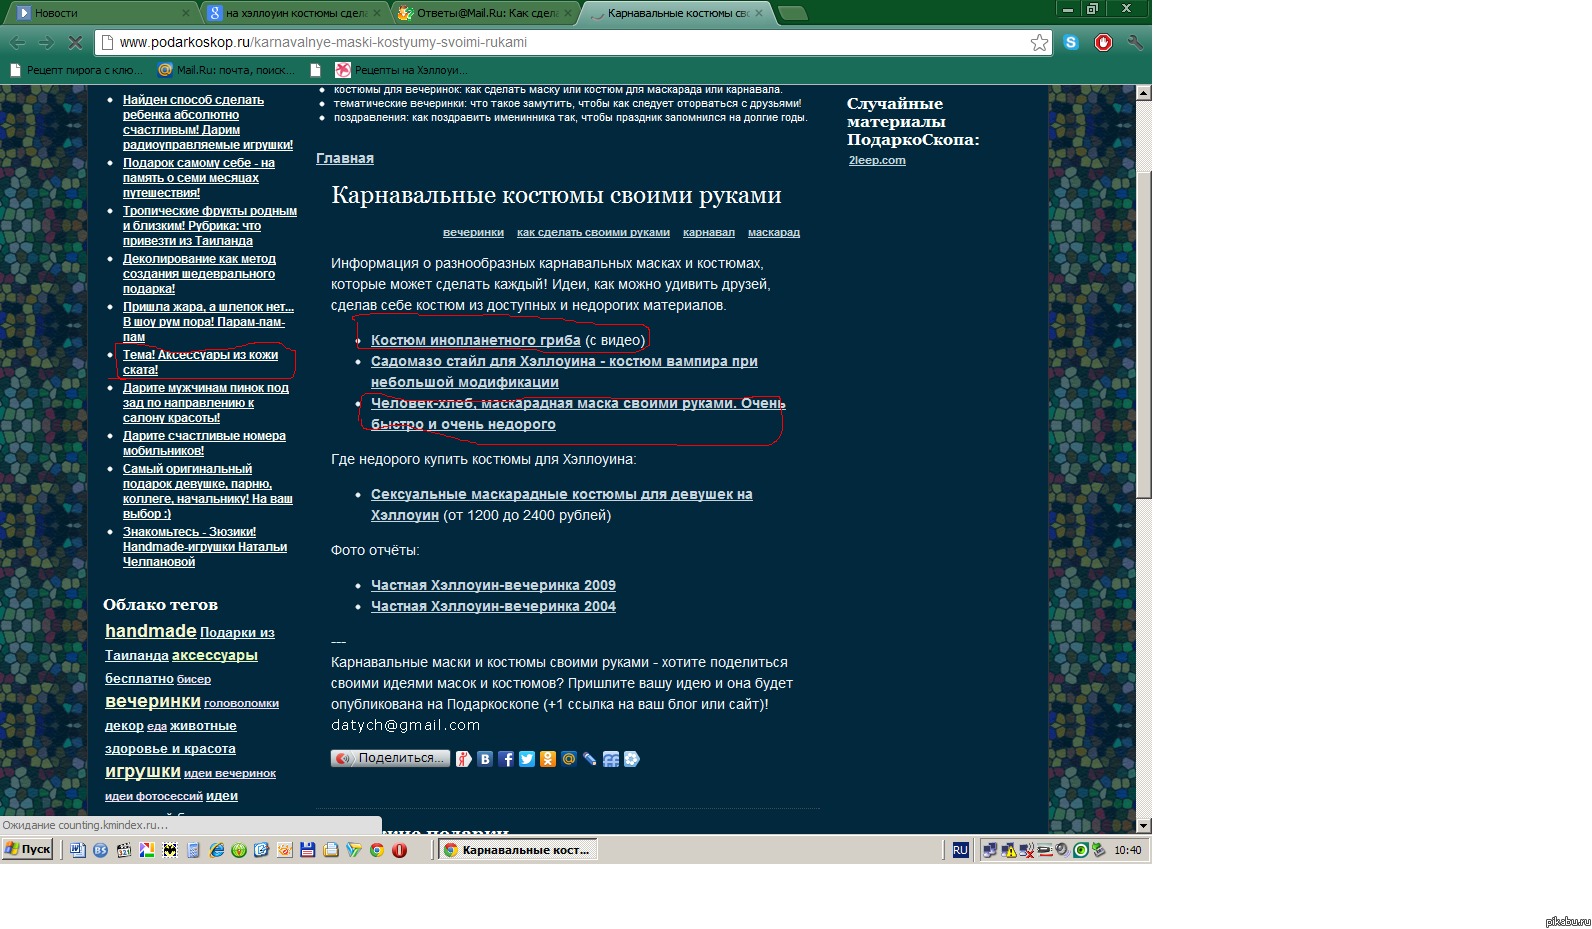Open the Знакомьтесь - Зюзики sidebar link

205,546
